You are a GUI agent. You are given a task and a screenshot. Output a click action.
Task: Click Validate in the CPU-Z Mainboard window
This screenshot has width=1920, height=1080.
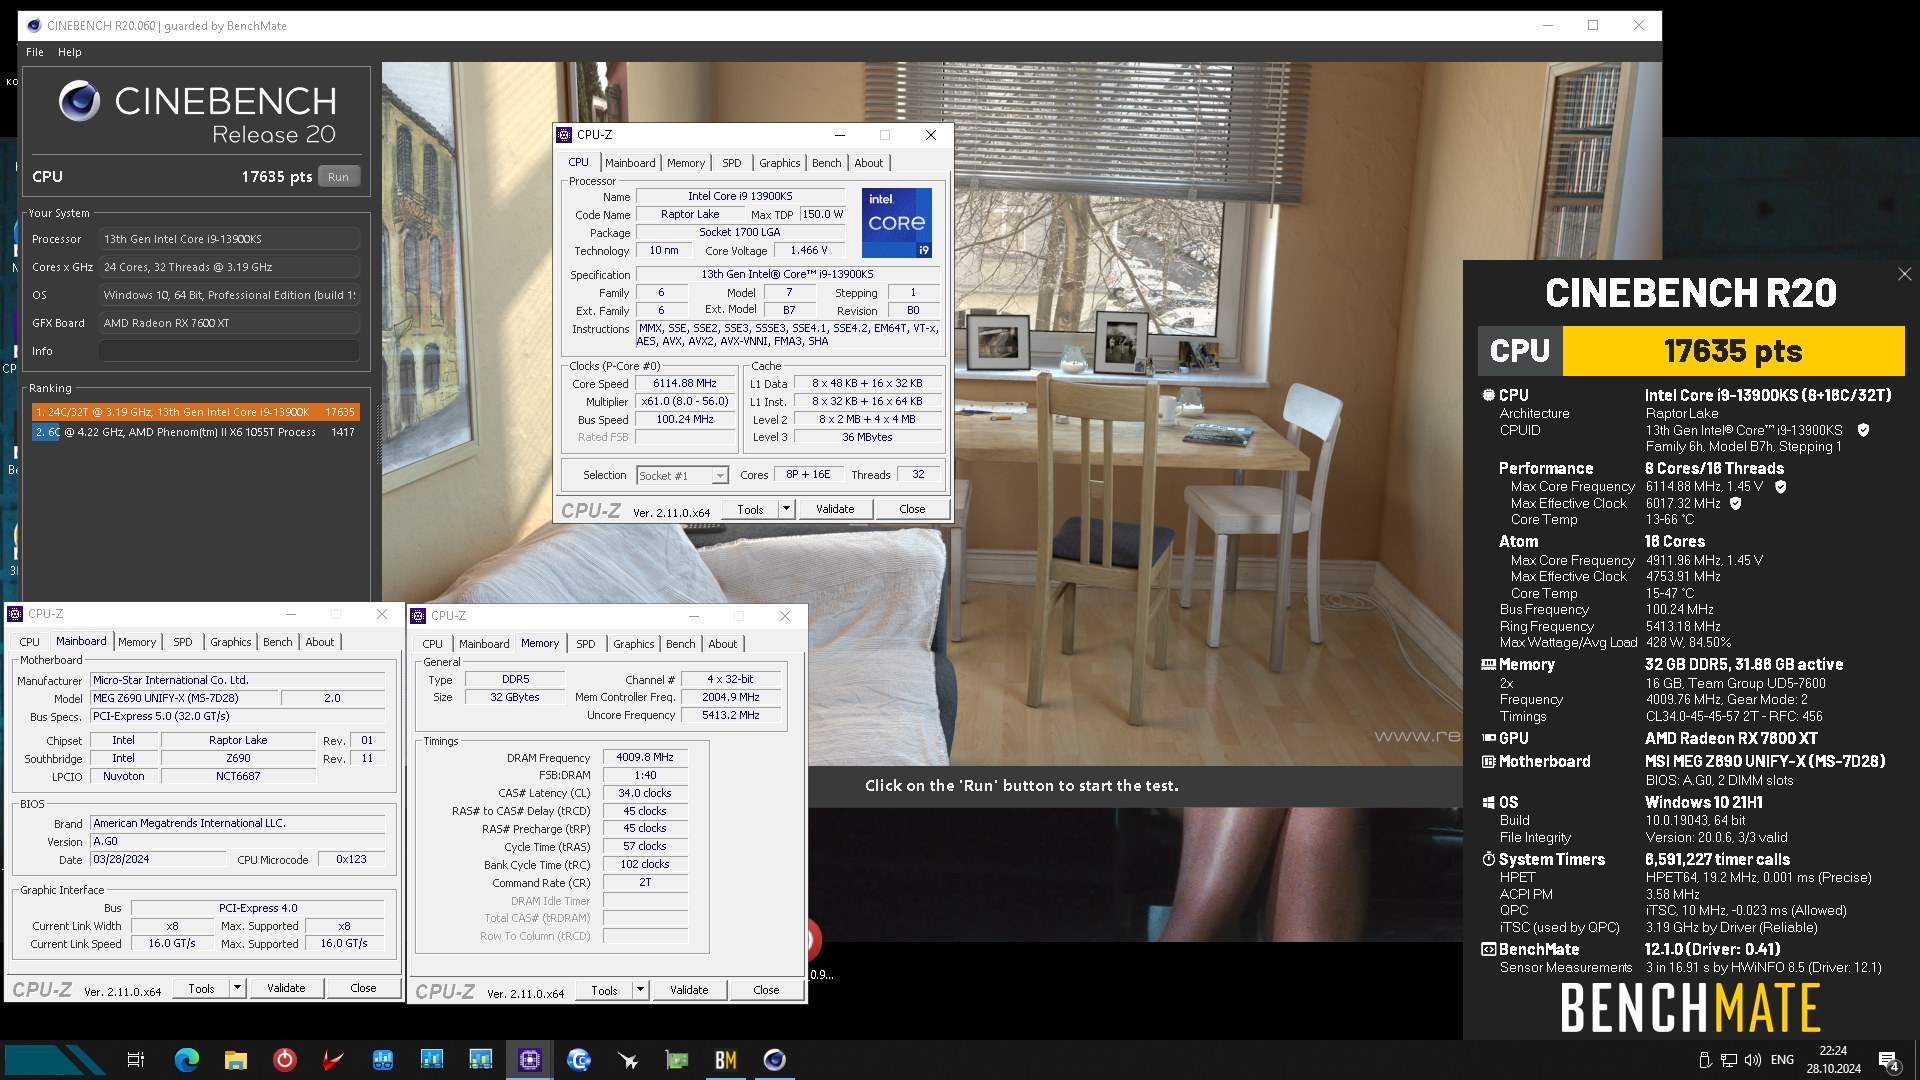coord(286,988)
